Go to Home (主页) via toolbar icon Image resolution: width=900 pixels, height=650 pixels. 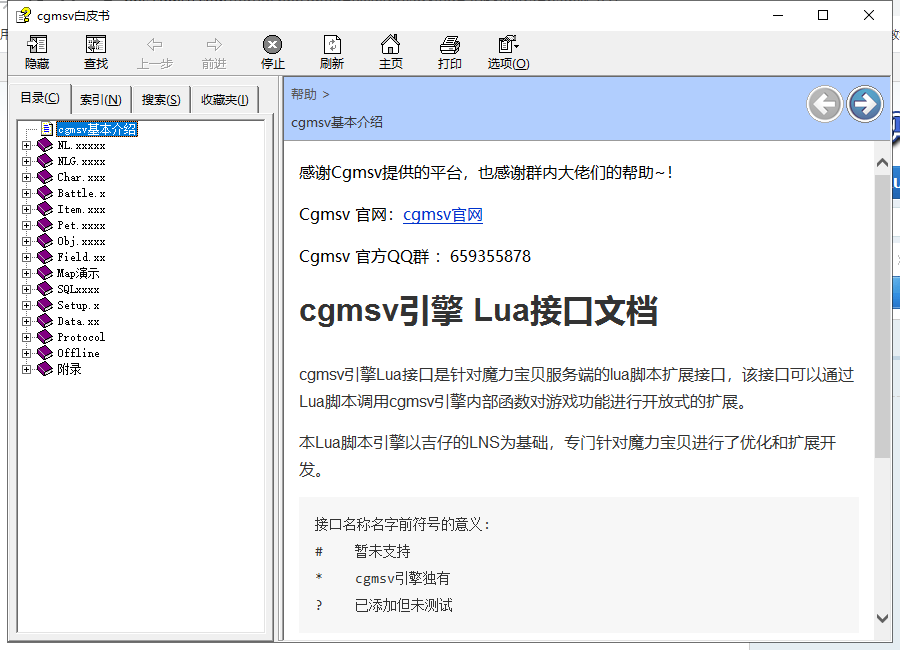pyautogui.click(x=390, y=44)
